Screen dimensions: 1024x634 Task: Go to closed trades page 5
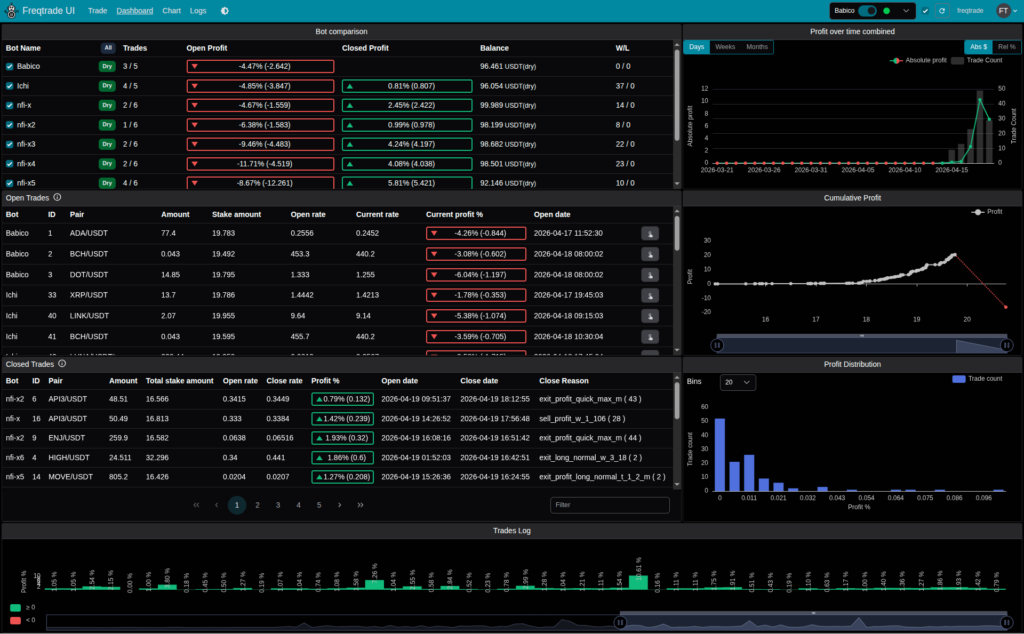coord(319,505)
